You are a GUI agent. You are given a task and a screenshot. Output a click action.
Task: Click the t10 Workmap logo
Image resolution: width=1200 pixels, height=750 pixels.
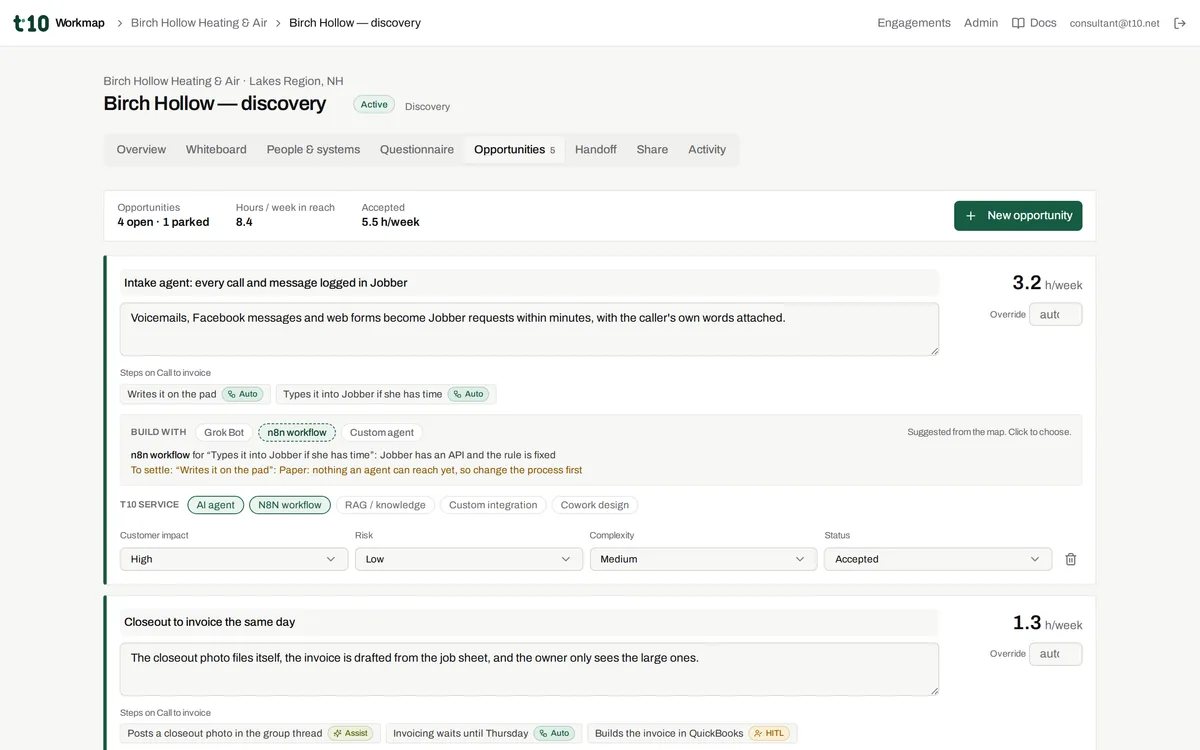tap(59, 23)
